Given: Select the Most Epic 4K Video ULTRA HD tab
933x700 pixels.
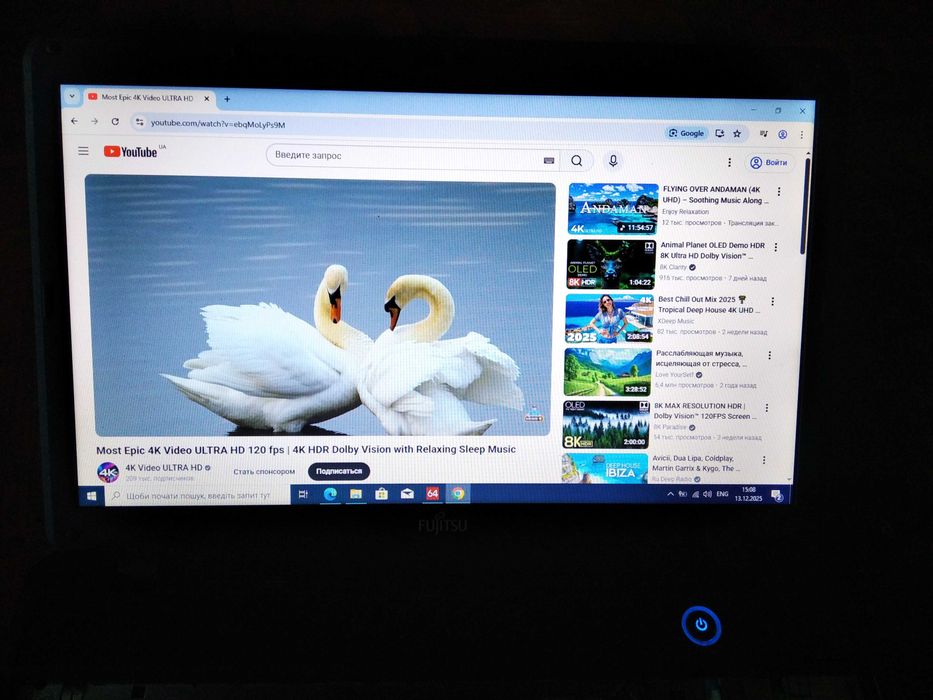Looking at the screenshot, I should (148, 98).
